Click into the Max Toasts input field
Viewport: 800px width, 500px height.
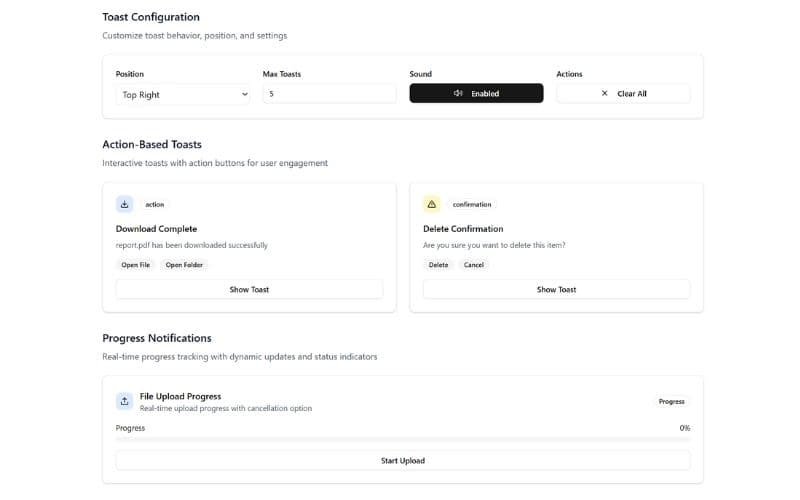pos(329,94)
